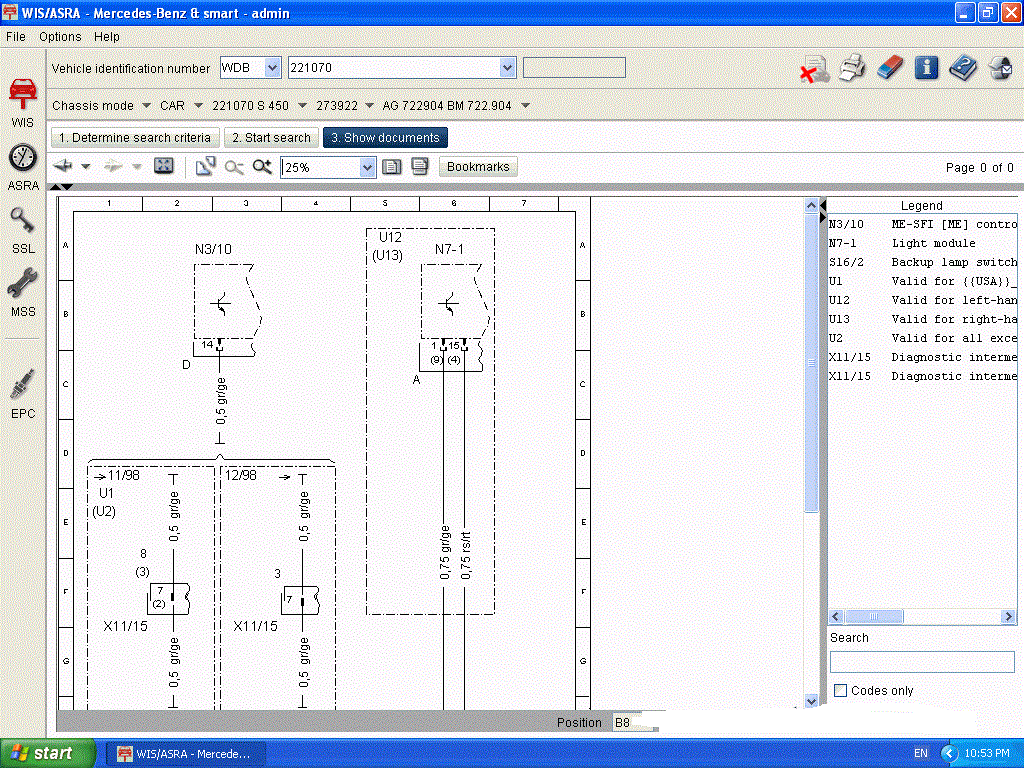Click the empty field beside the VIN dropdown
Viewport: 1024px width, 768px height.
(574, 67)
